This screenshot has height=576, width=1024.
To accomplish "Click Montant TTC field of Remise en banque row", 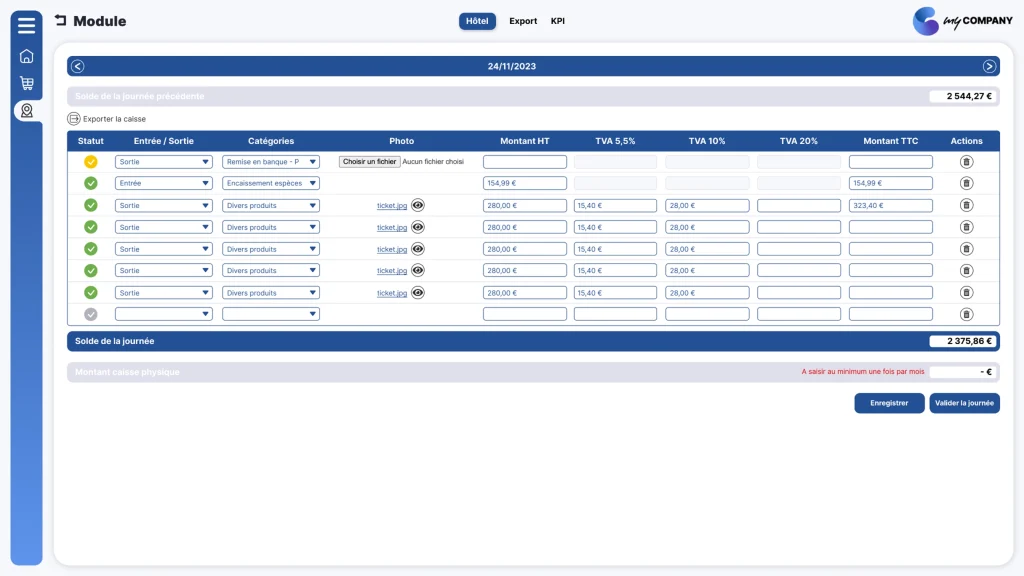I will 890,161.
